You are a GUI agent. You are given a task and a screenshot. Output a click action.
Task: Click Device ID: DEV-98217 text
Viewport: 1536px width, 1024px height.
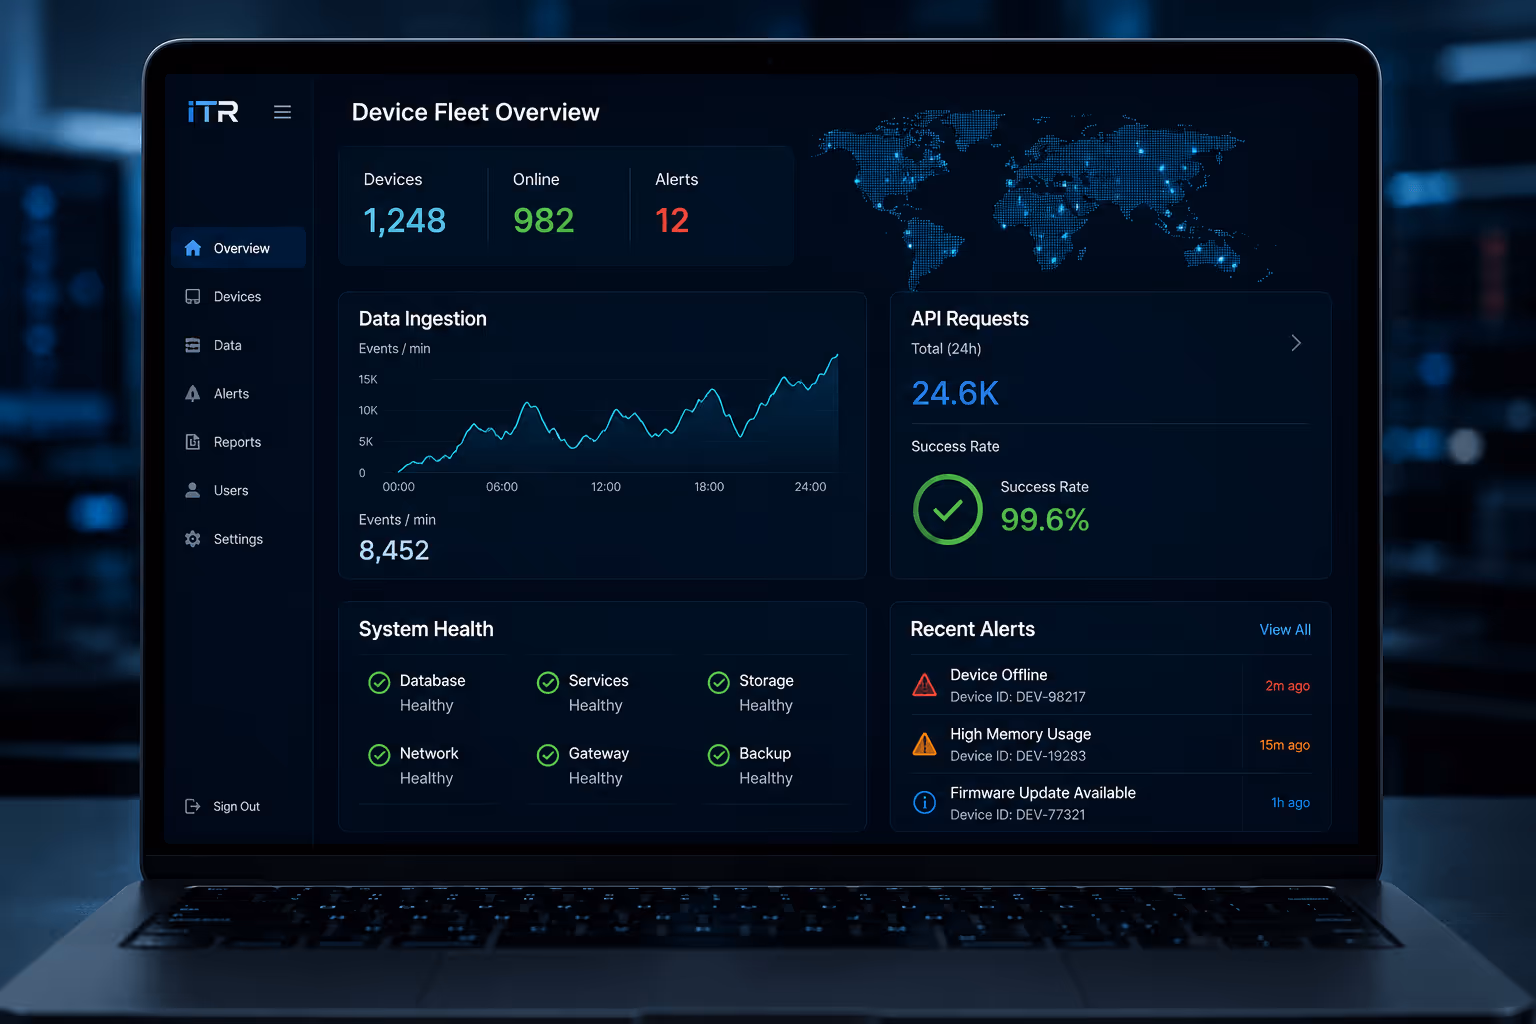click(1017, 697)
